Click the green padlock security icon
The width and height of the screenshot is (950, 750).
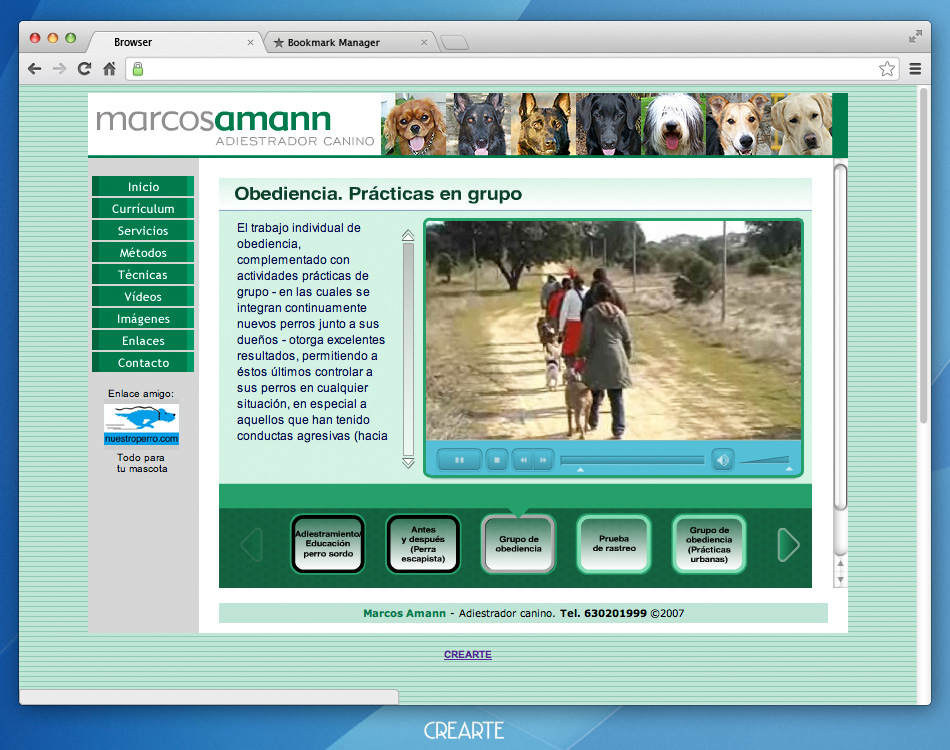click(138, 69)
